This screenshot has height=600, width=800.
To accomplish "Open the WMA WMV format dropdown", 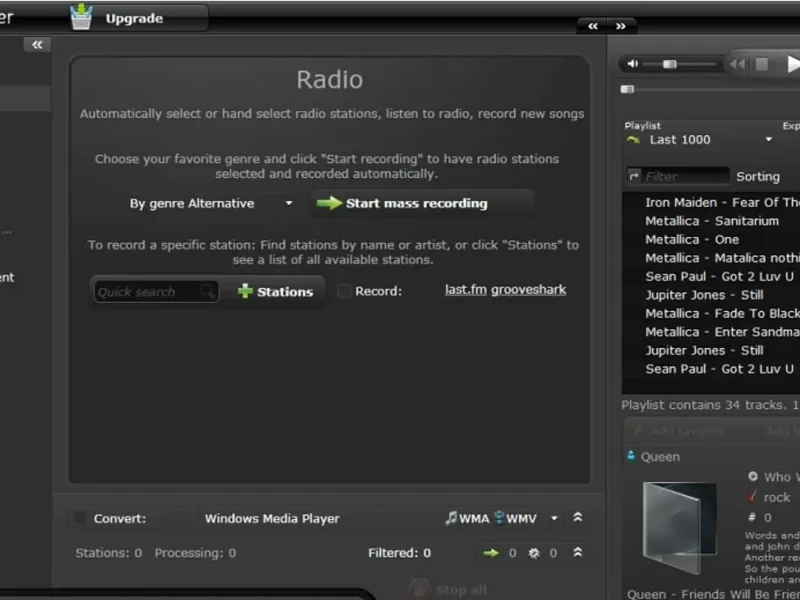I will pyautogui.click(x=554, y=518).
